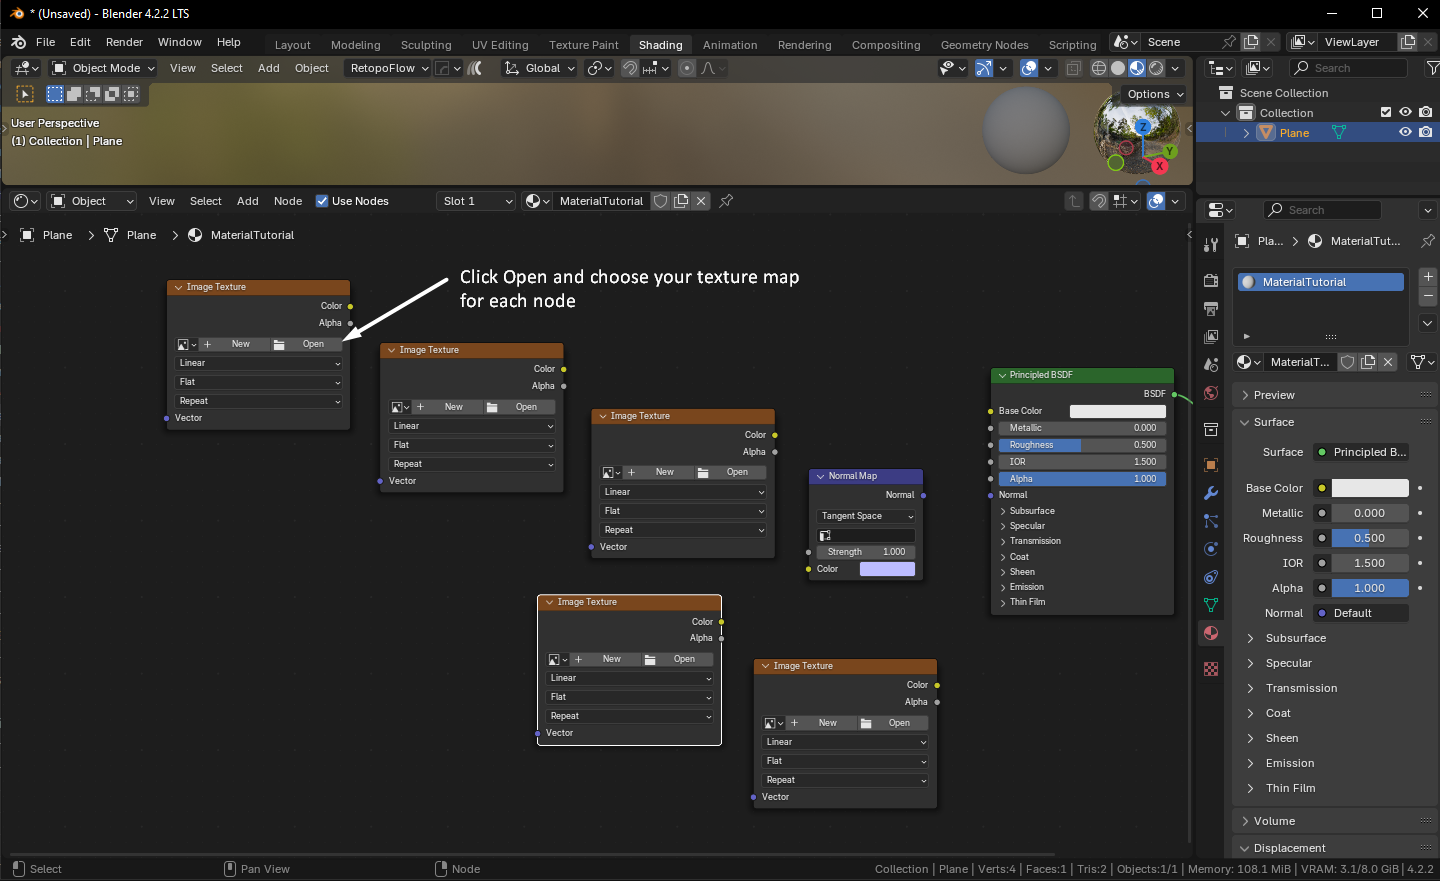Click the Options button in viewport
Image resolution: width=1440 pixels, height=881 pixels.
point(1155,94)
